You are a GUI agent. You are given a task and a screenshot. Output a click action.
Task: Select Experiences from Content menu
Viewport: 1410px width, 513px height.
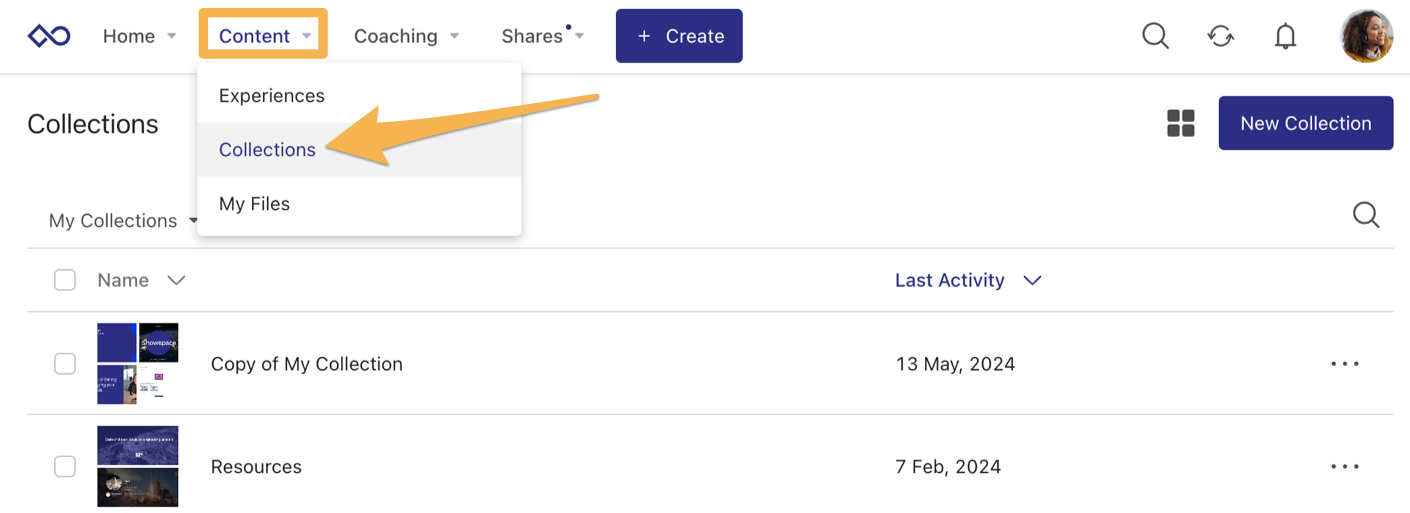pyautogui.click(x=272, y=96)
